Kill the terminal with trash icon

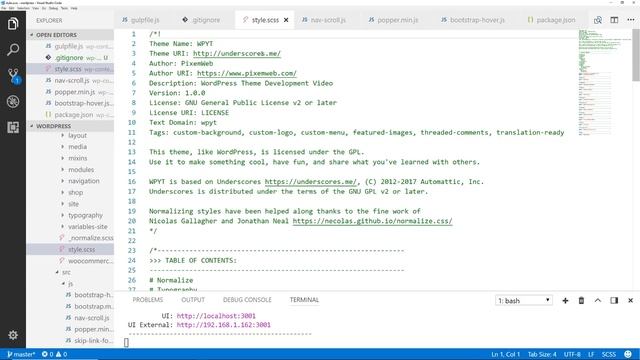coord(581,300)
